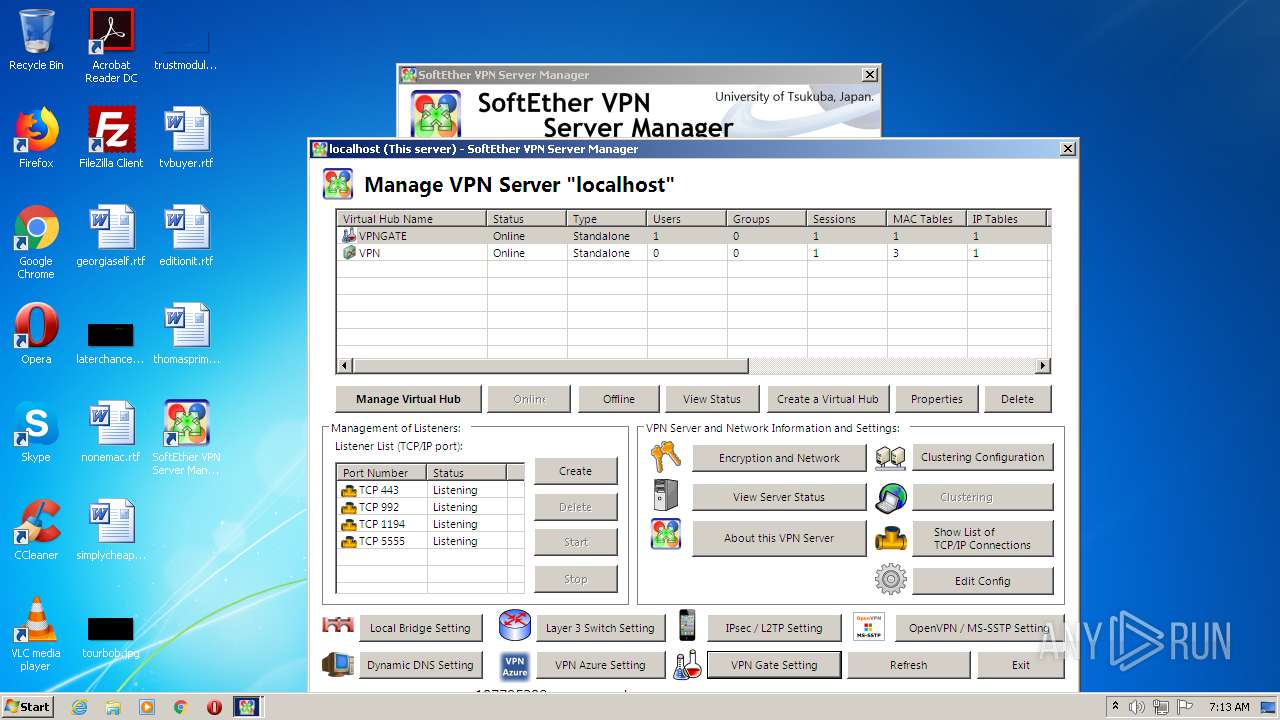Image resolution: width=1280 pixels, height=720 pixels.
Task: Click the monitor icon beside Dynamic DNS Setting
Action: click(x=338, y=665)
